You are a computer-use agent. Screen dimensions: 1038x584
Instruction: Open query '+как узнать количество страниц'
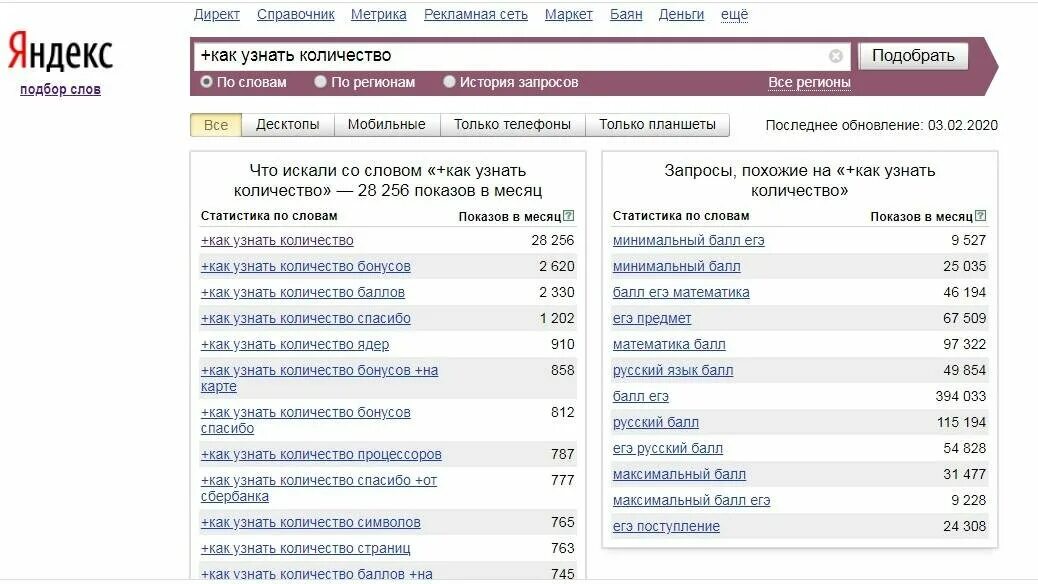(306, 548)
